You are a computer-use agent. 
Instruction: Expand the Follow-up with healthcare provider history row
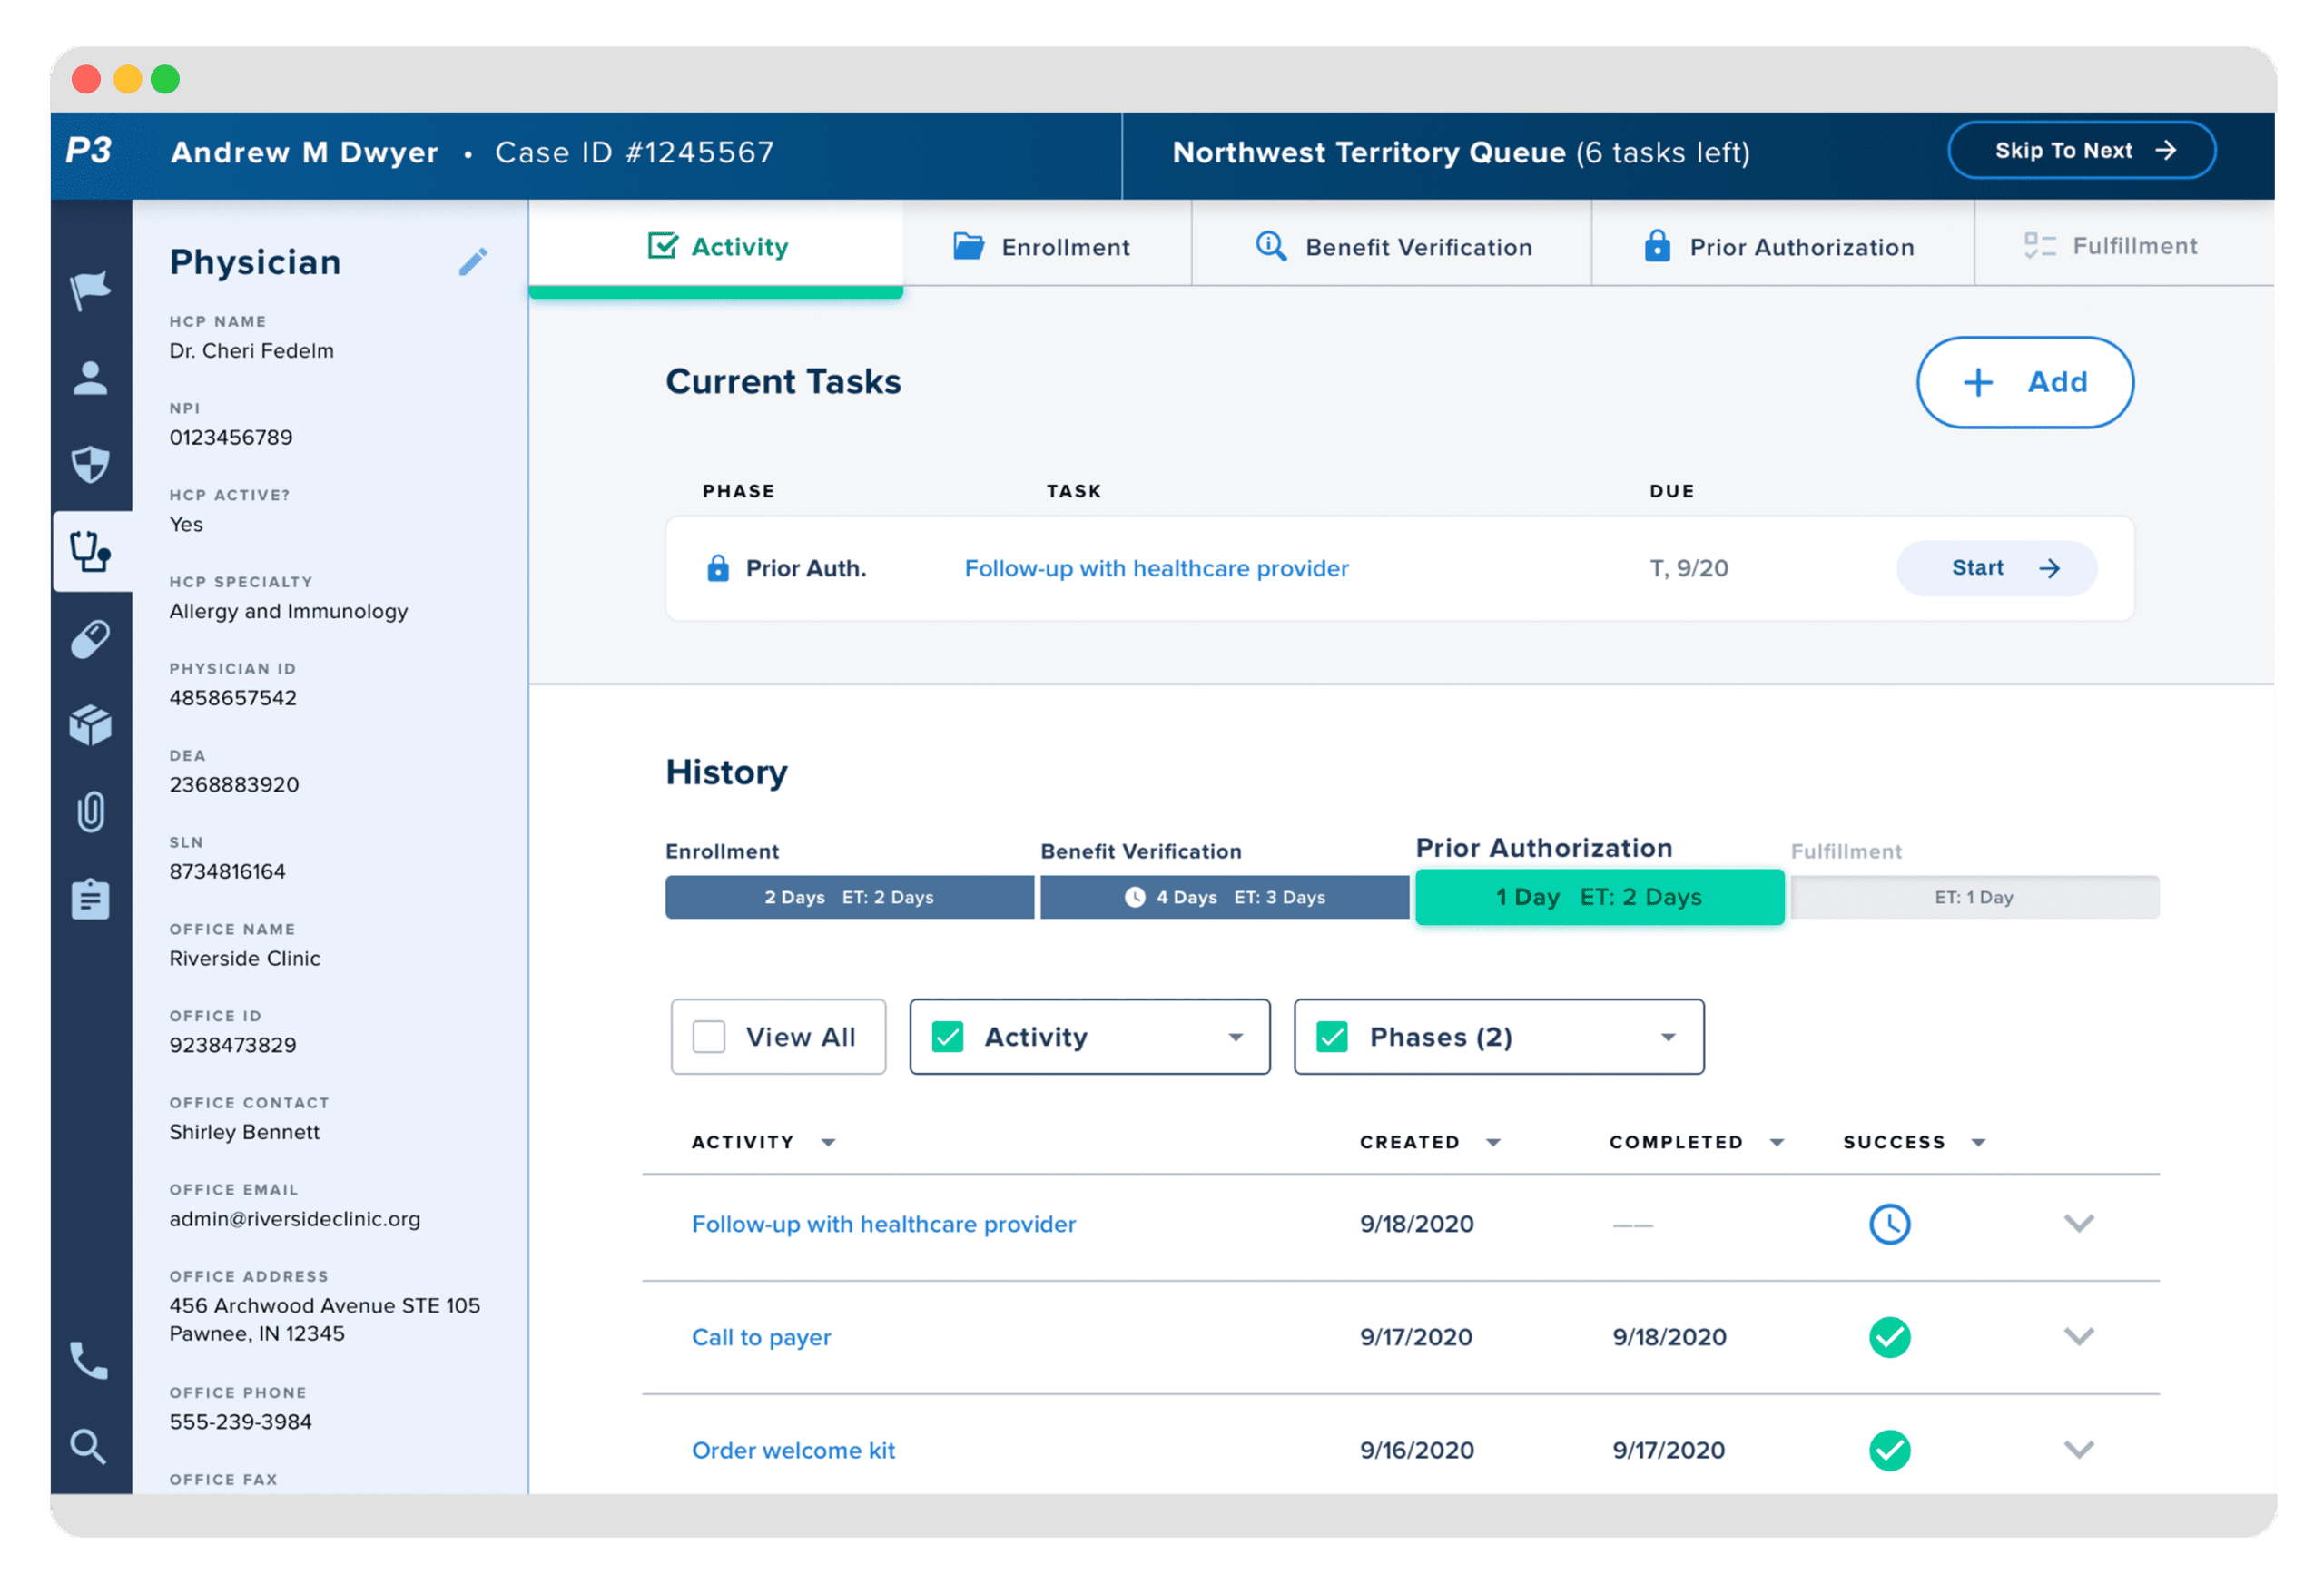tap(2079, 1223)
